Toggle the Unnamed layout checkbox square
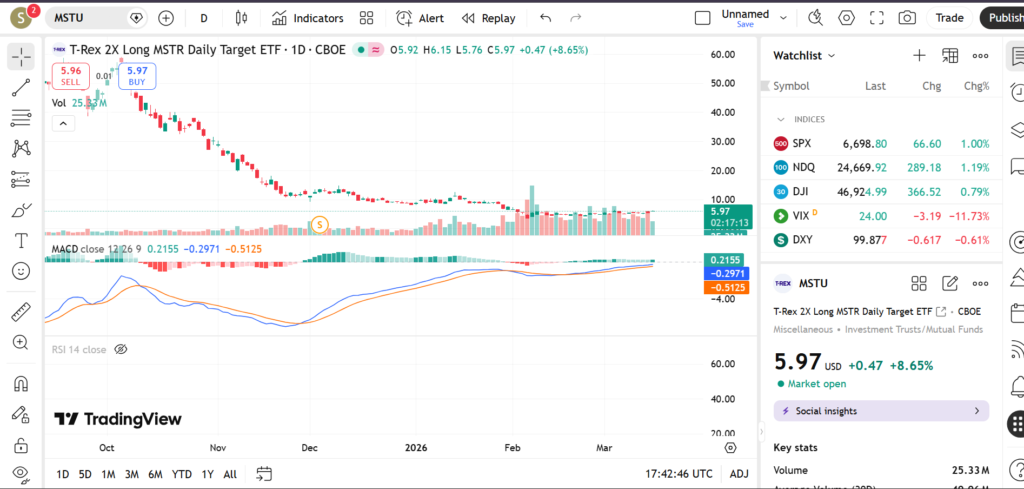The width and height of the screenshot is (1024, 489). (x=703, y=18)
